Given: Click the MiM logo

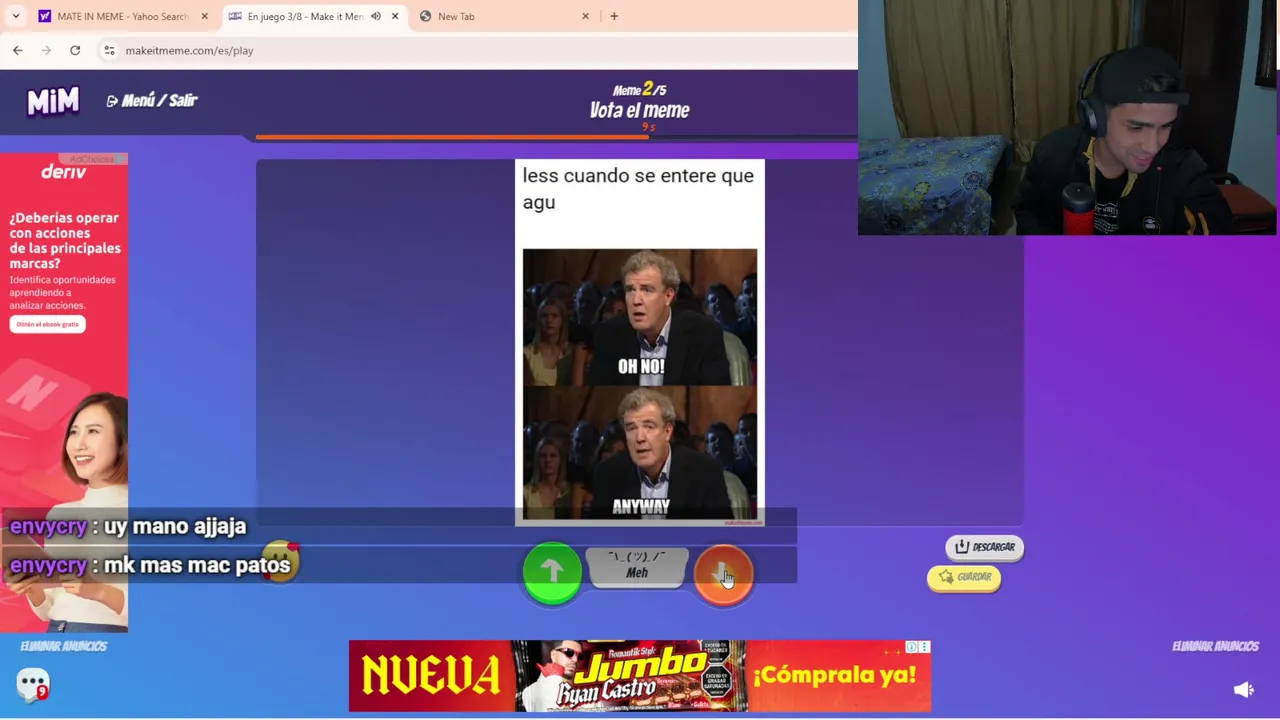Looking at the screenshot, I should (53, 100).
